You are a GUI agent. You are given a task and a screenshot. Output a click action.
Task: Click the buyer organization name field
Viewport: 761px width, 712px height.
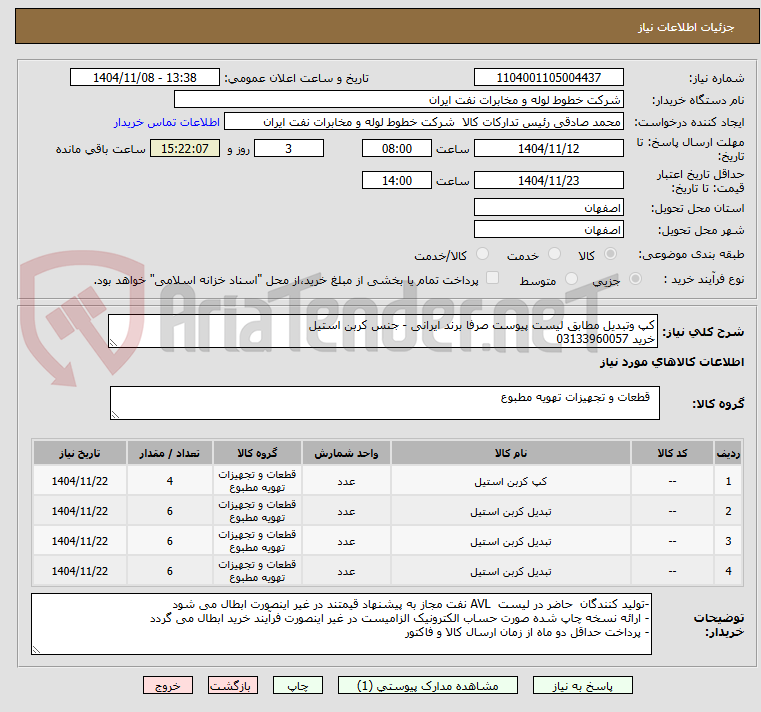pyautogui.click(x=398, y=100)
